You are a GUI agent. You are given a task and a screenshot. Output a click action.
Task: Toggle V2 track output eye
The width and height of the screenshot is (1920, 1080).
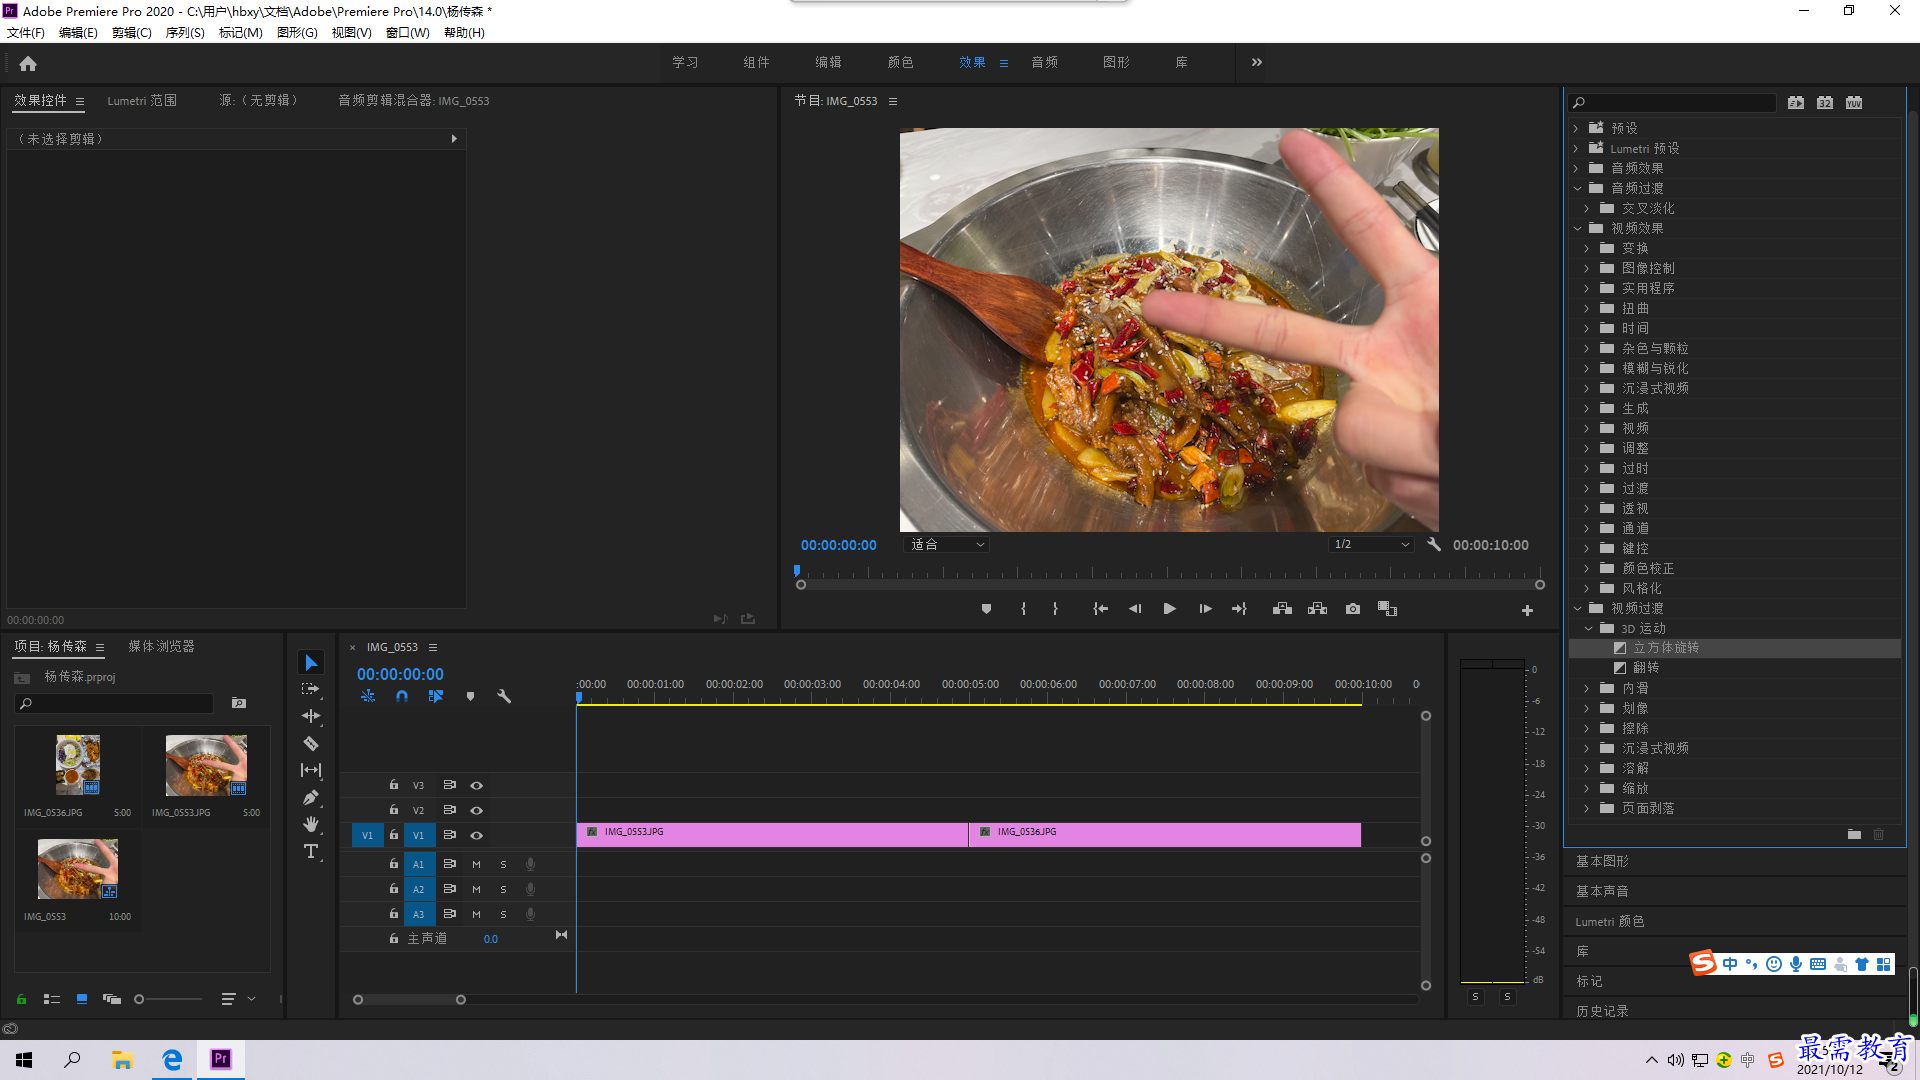[477, 811]
